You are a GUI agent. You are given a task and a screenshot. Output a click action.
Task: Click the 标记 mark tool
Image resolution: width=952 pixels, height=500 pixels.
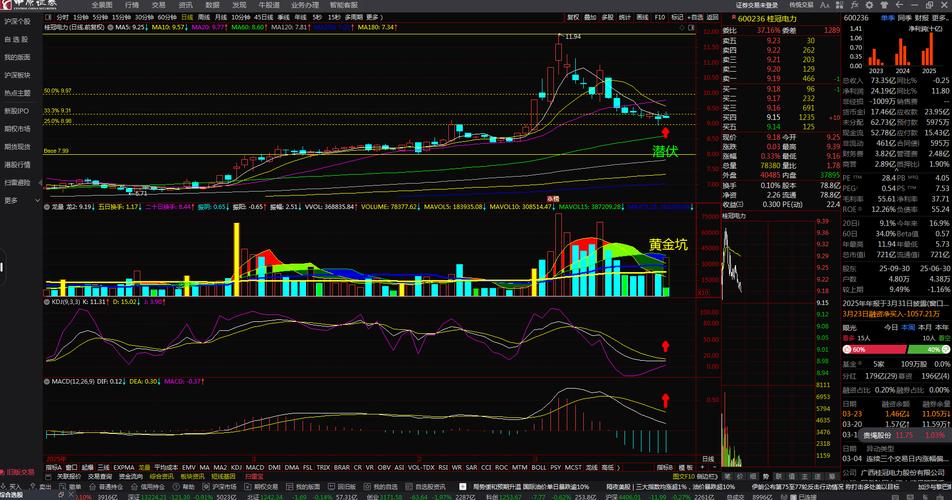coord(677,17)
